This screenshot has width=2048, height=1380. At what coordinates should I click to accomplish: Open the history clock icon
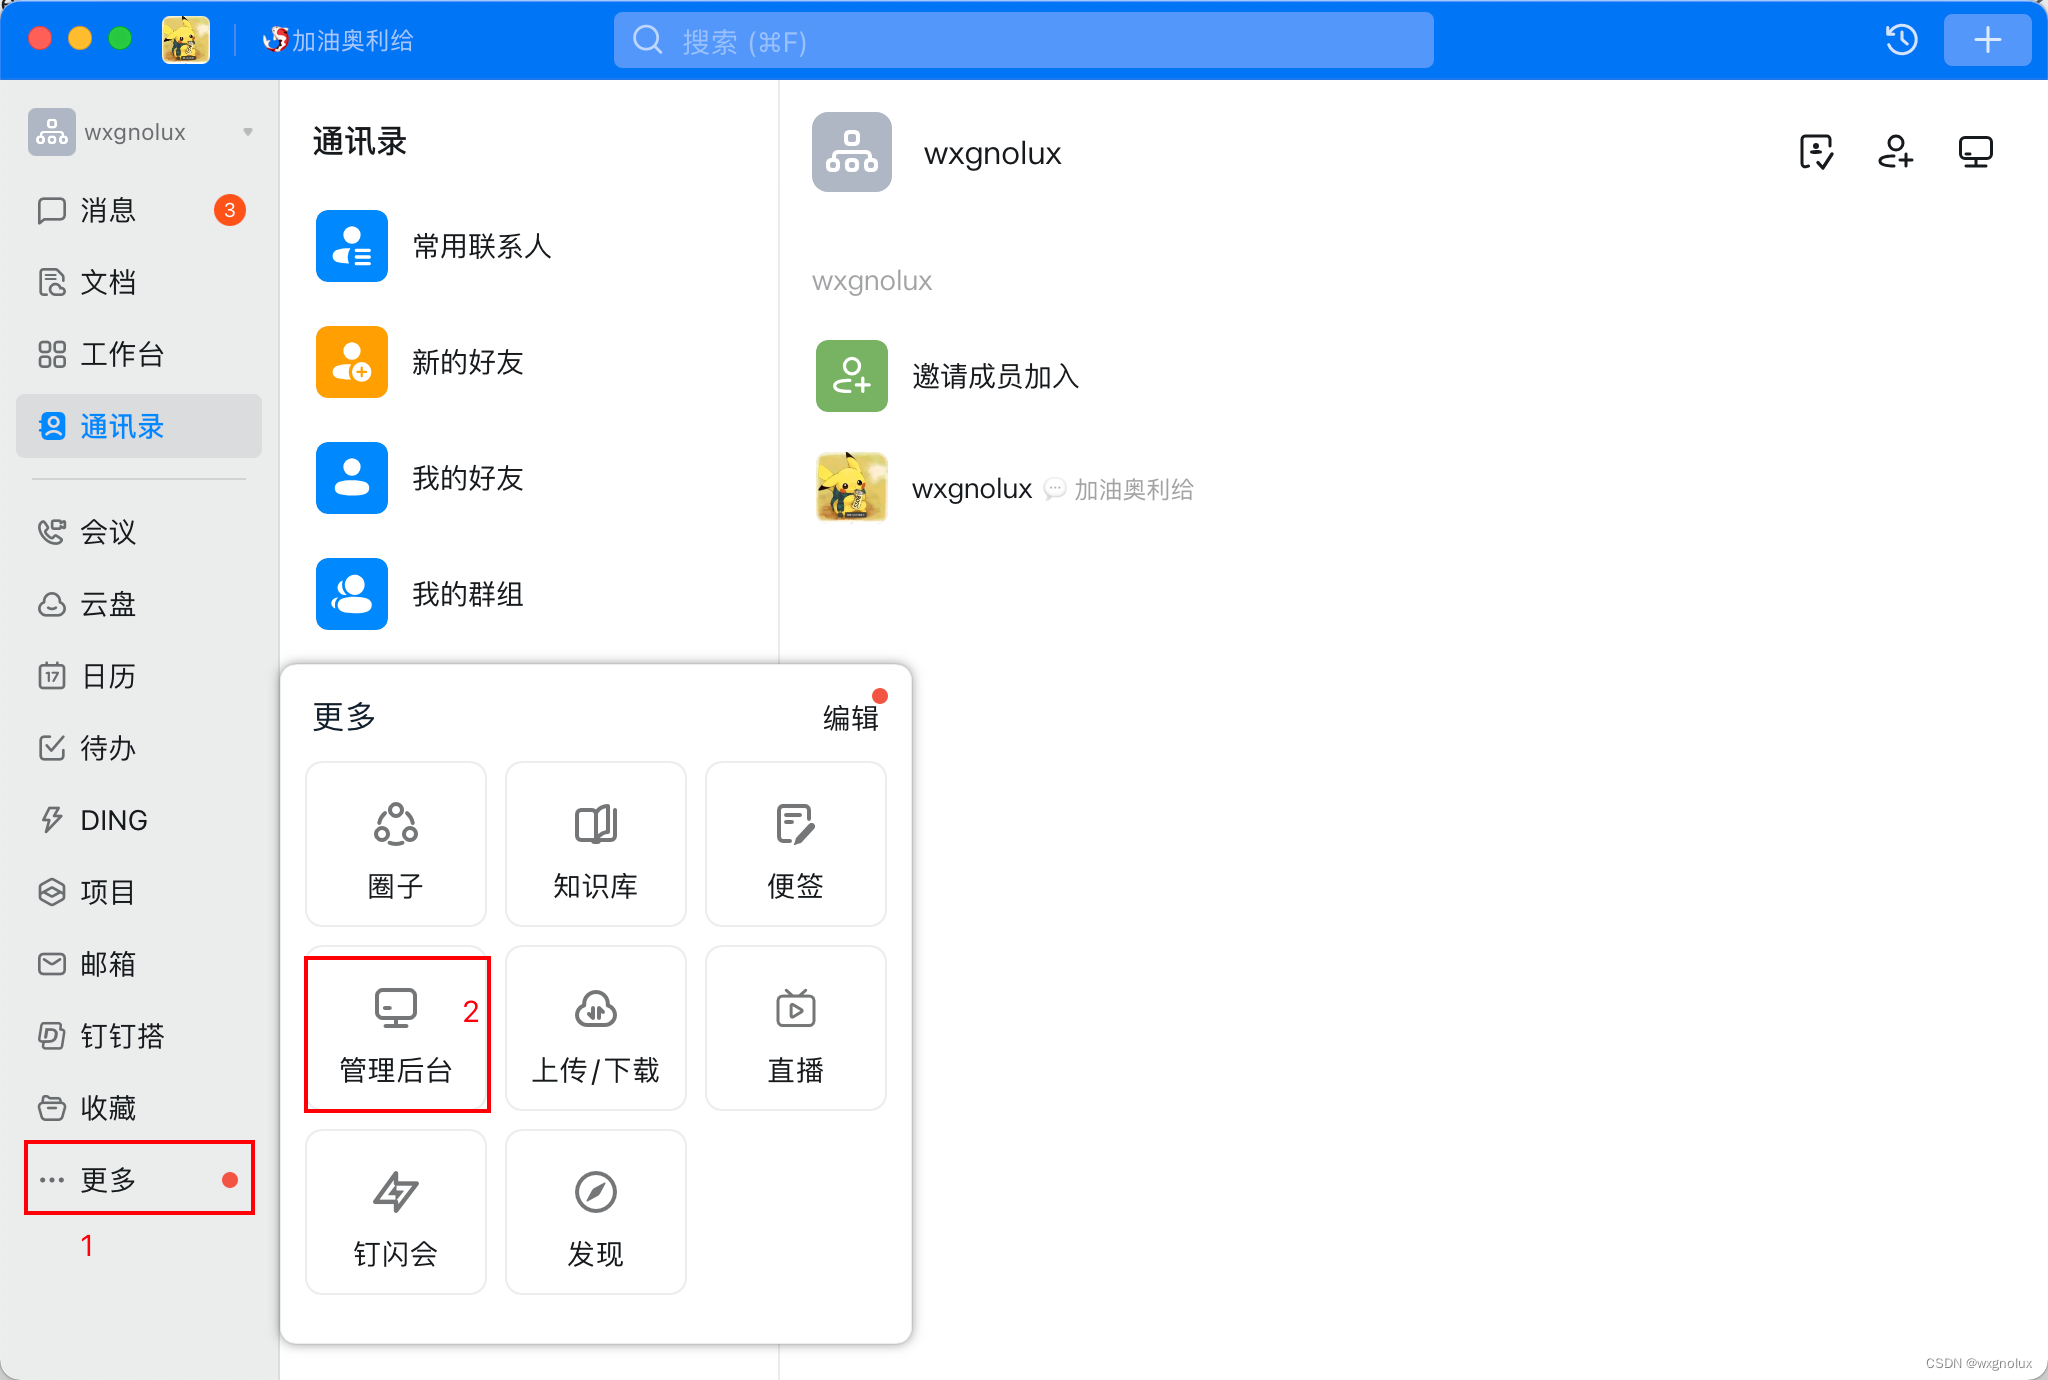click(1901, 40)
